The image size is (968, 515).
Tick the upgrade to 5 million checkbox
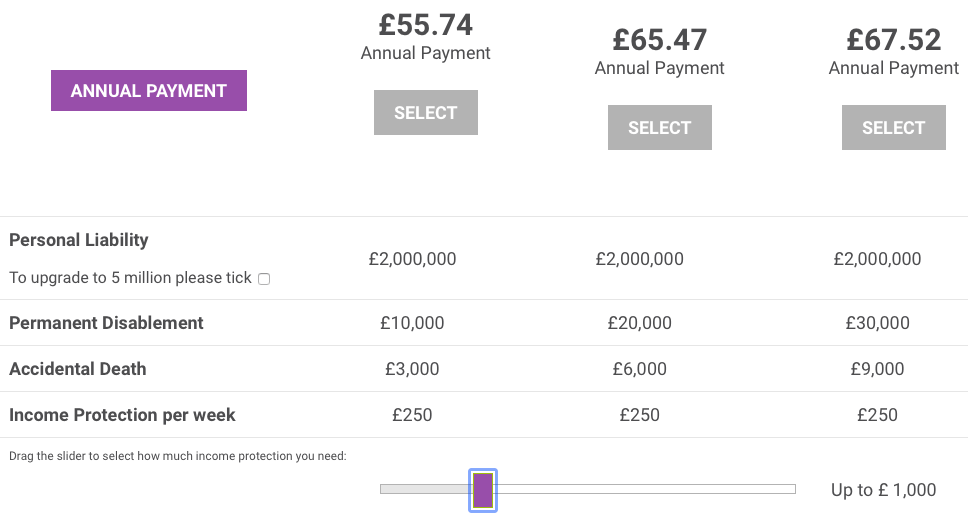(x=264, y=279)
